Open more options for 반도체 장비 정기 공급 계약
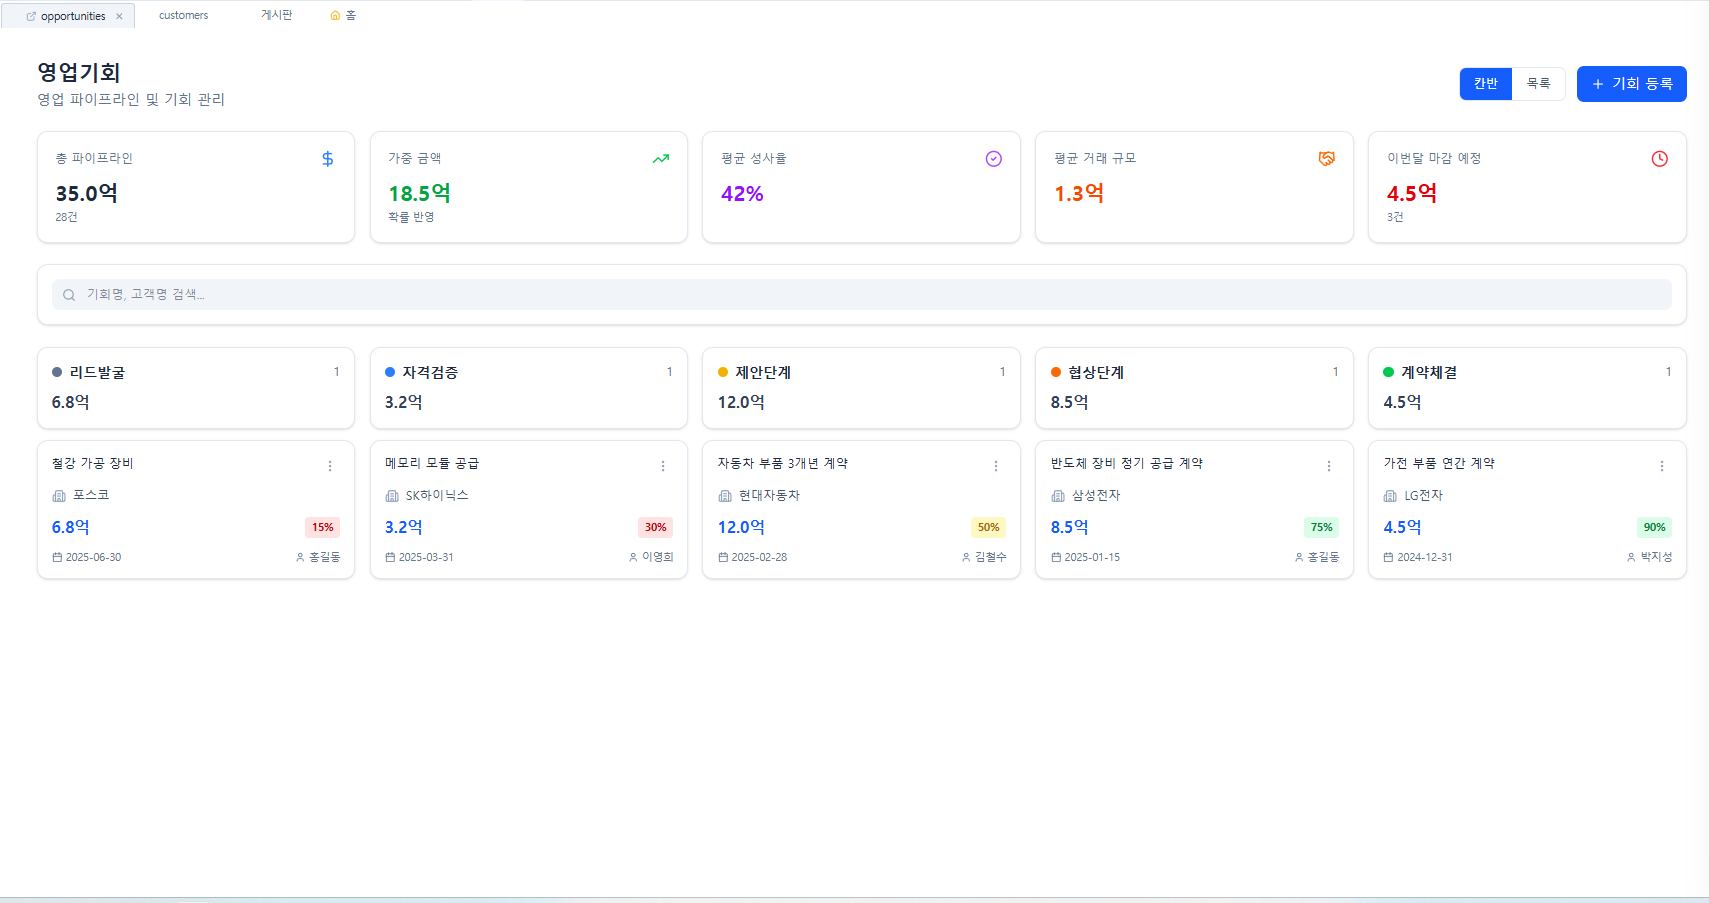1709x903 pixels. [1328, 466]
